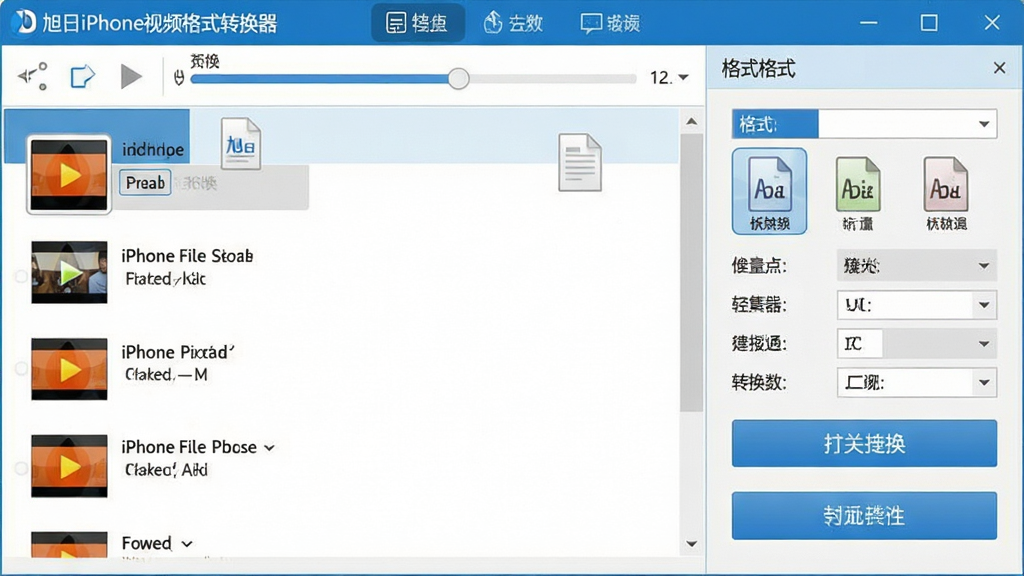This screenshot has width=1024, height=576.
Task: Click the bottom blue button in side panel
Action: point(864,516)
